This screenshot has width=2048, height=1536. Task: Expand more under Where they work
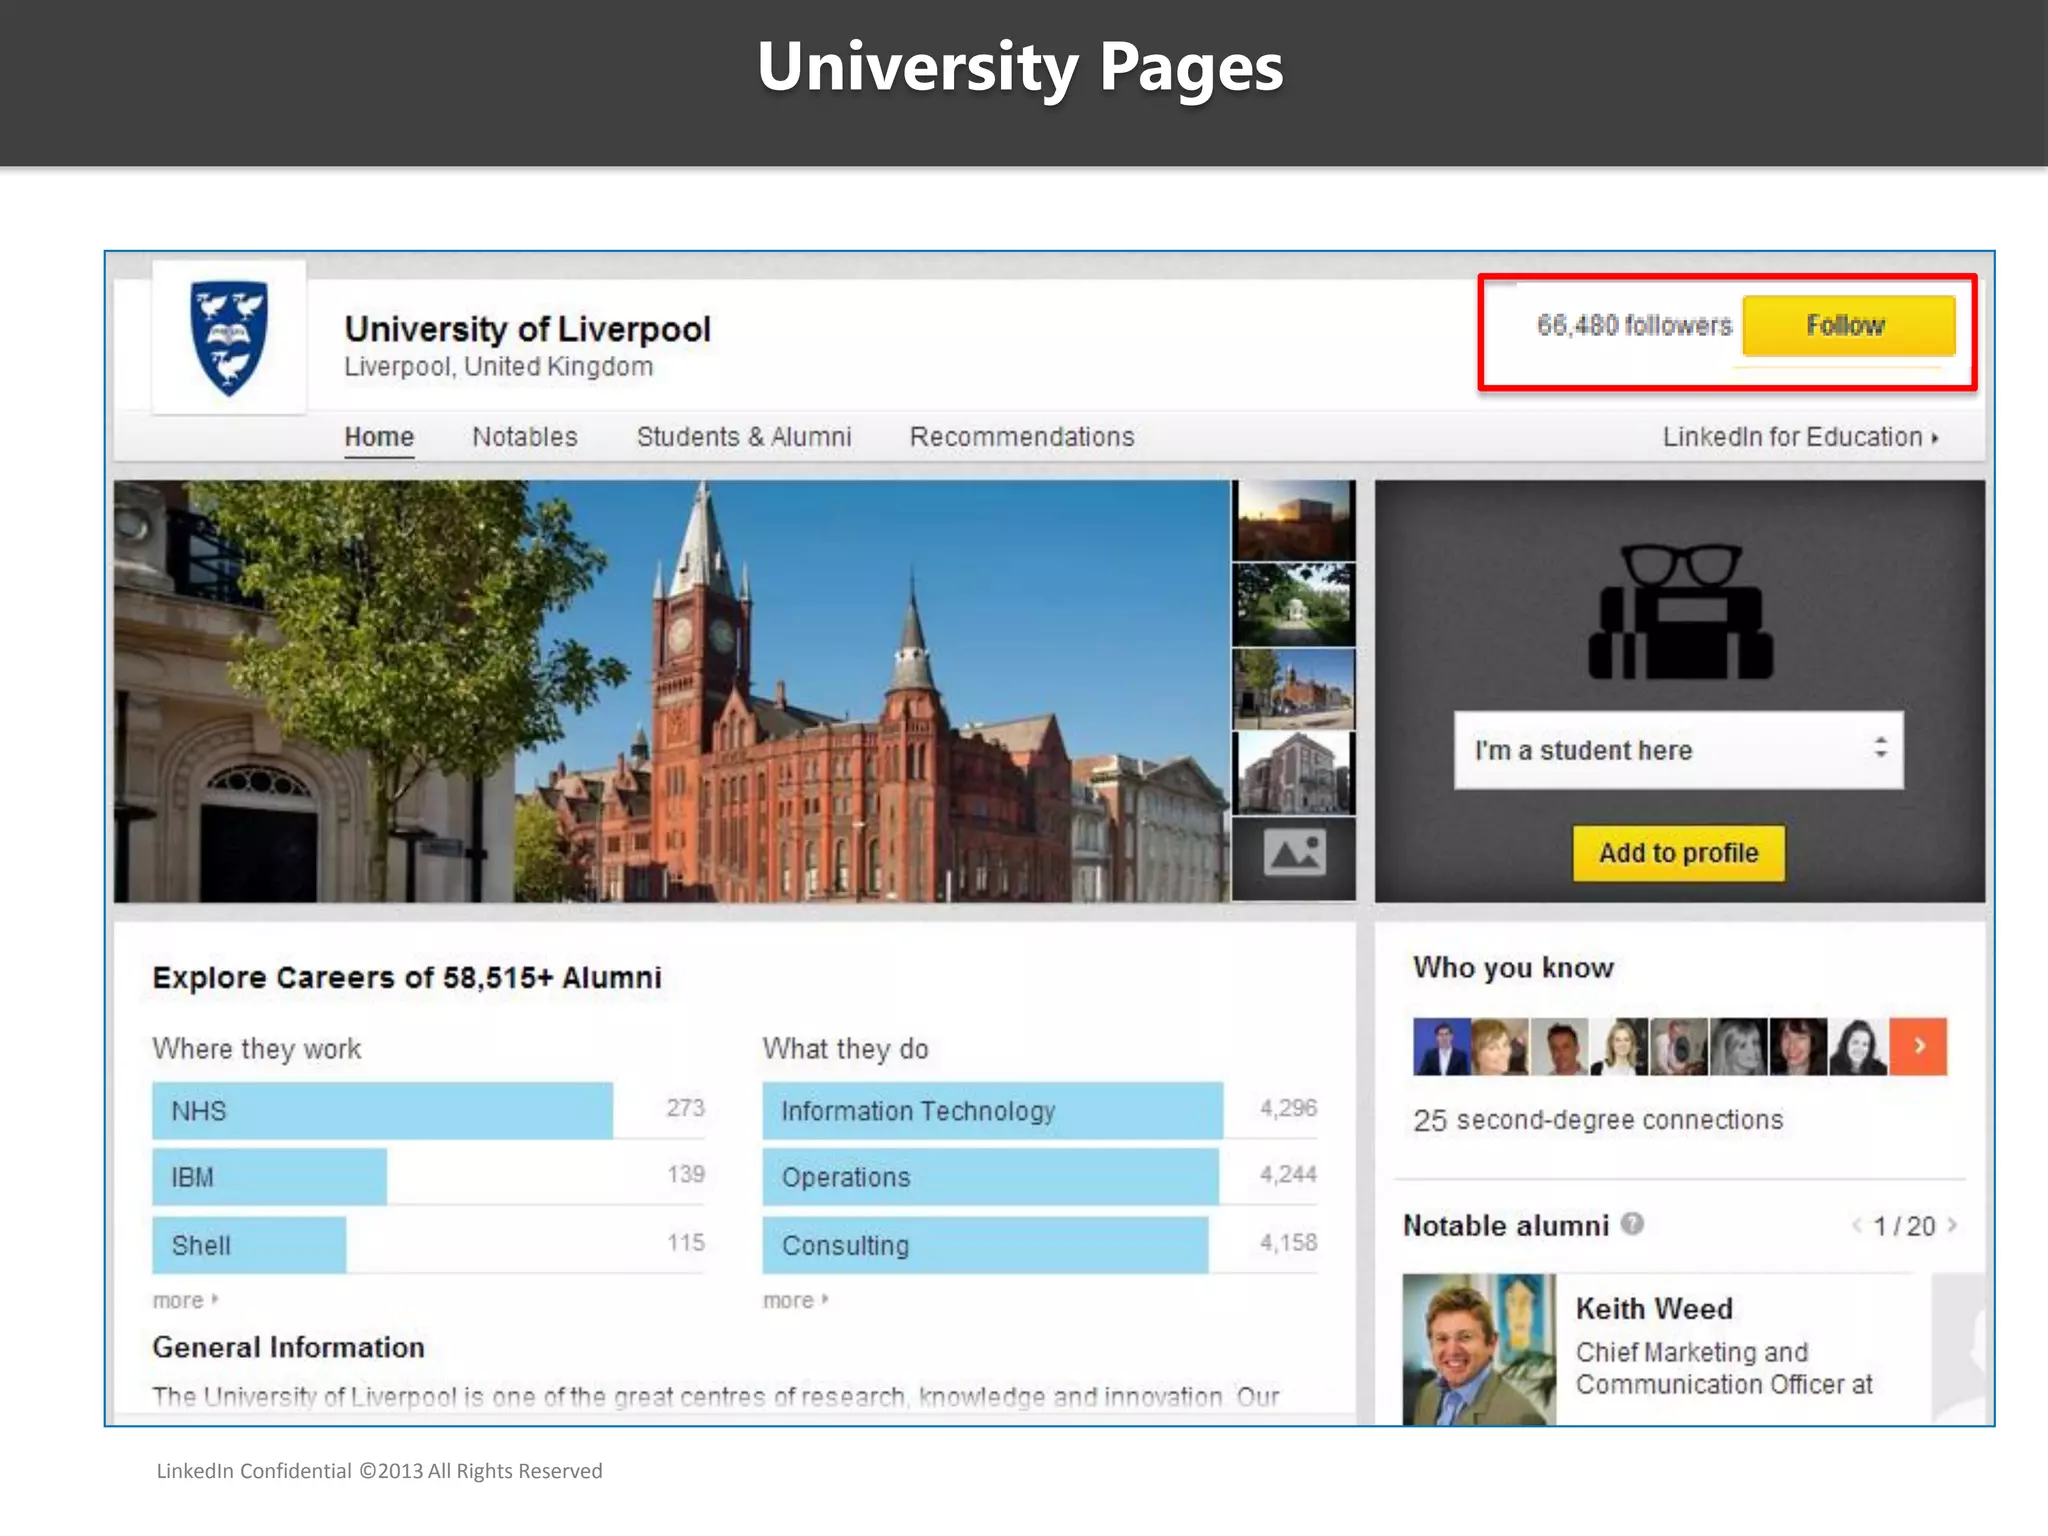tap(185, 1300)
